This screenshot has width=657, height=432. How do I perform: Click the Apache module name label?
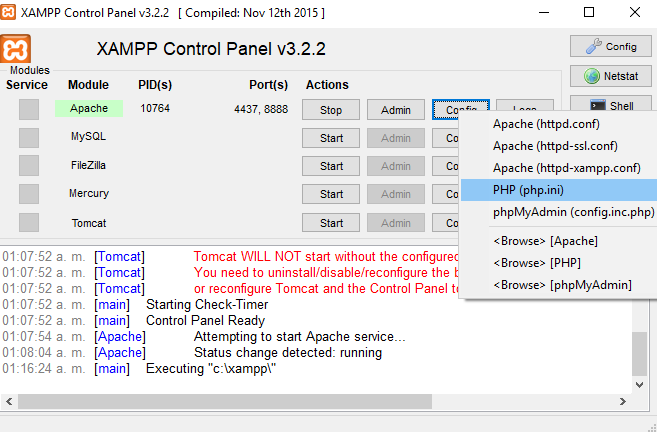coord(89,108)
